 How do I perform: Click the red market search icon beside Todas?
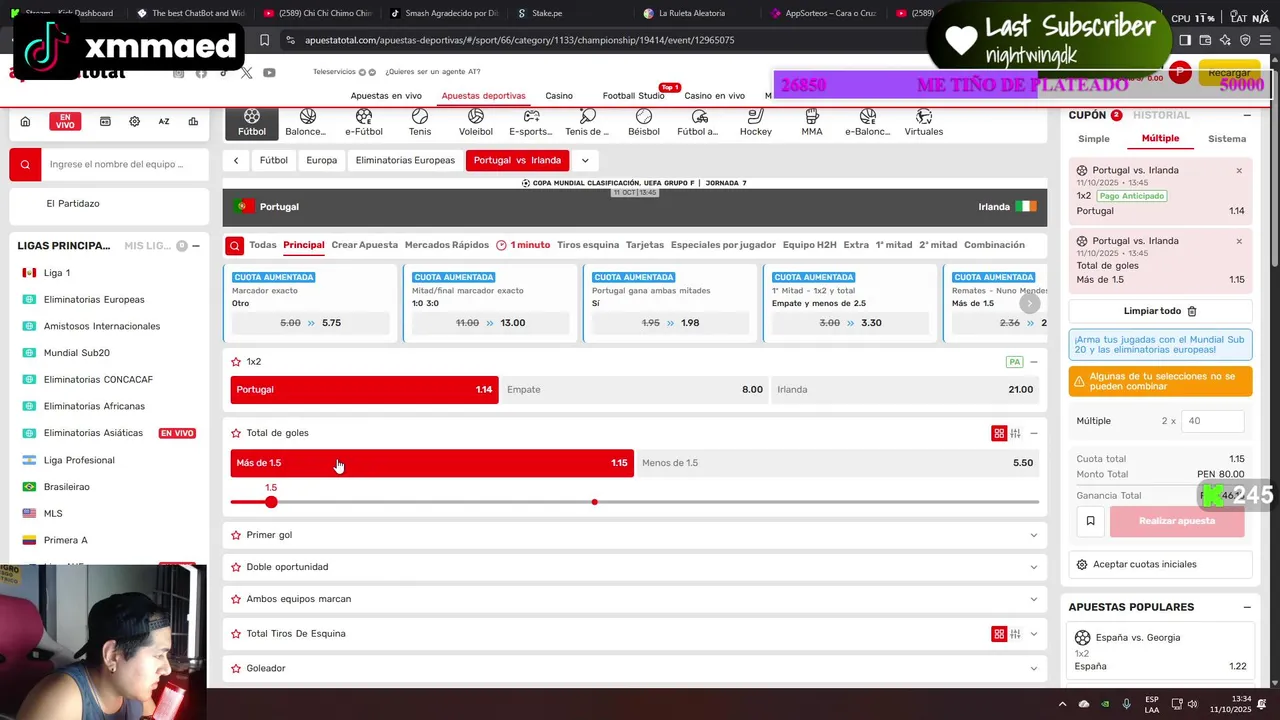tap(234, 245)
